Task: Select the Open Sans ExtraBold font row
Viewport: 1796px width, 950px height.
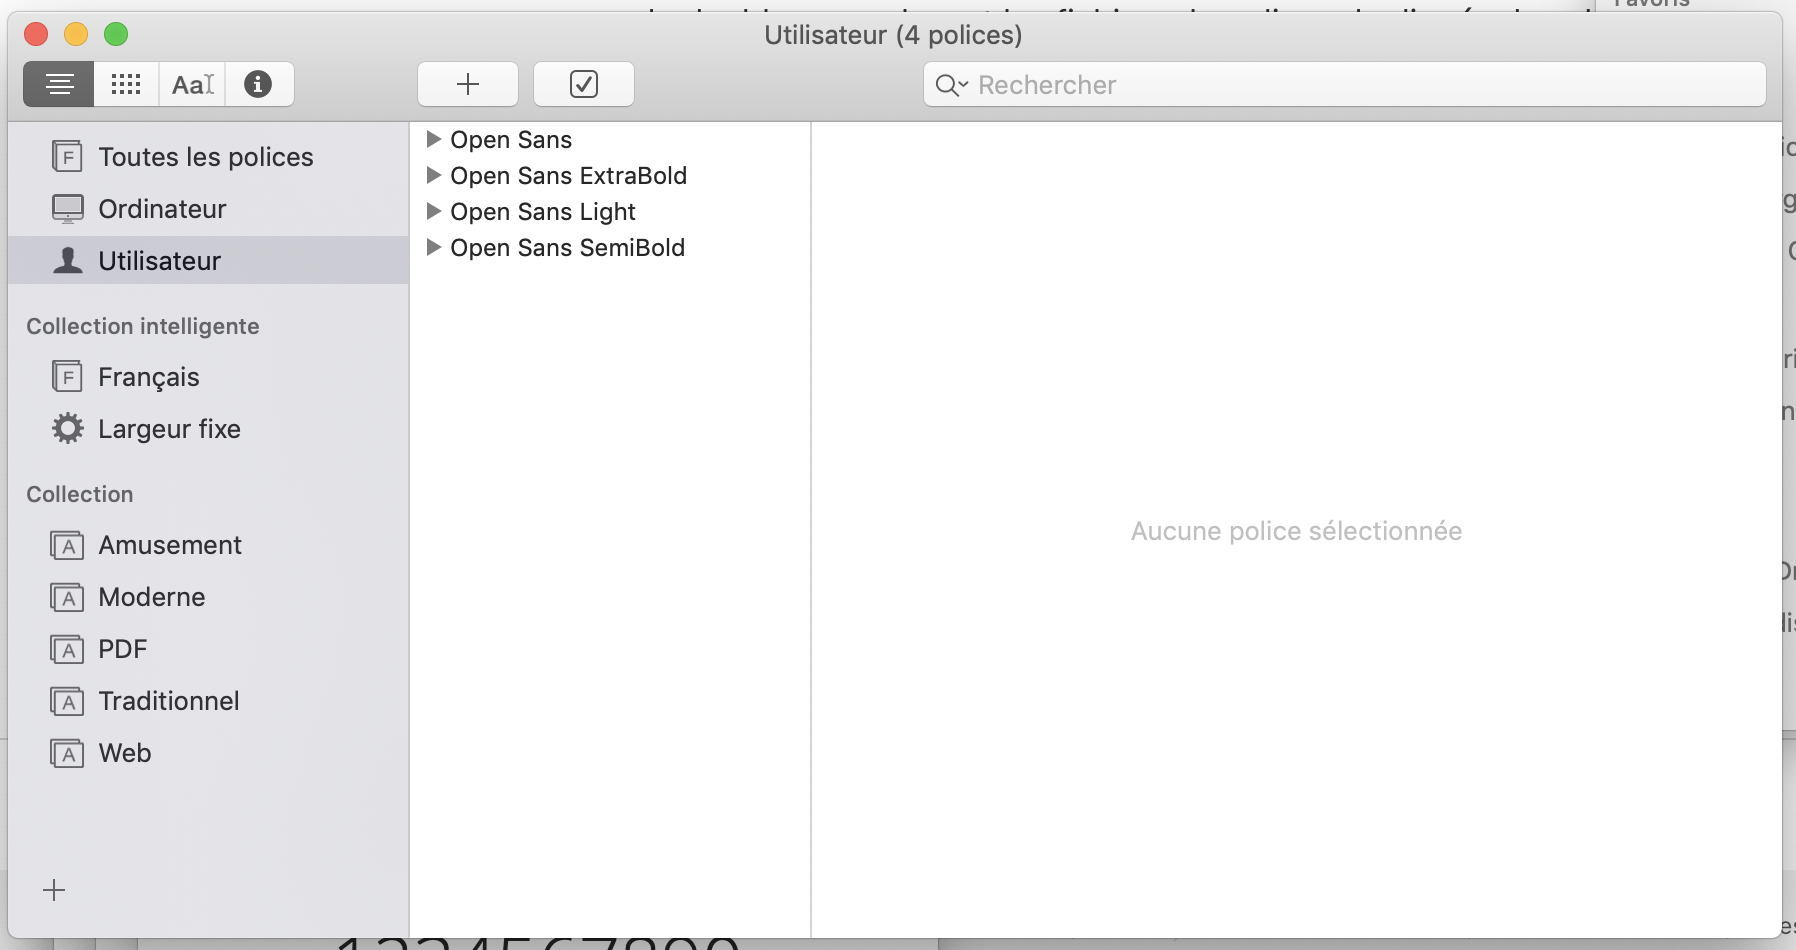Action: click(610, 176)
